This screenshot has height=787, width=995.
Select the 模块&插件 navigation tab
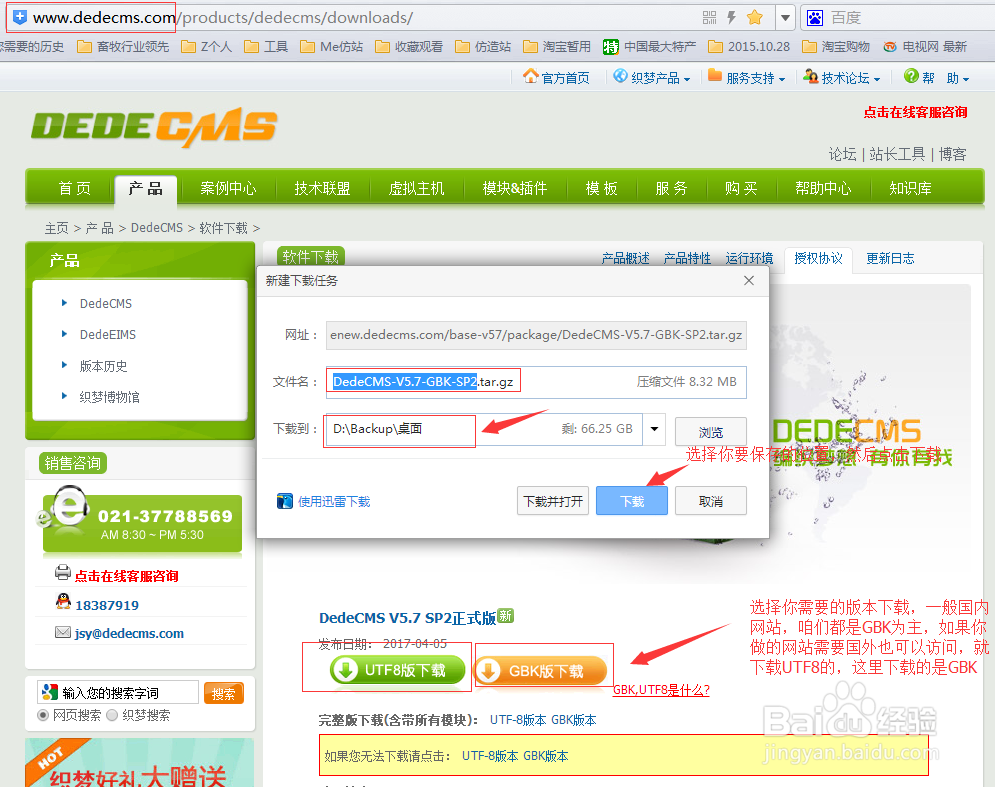click(x=515, y=188)
